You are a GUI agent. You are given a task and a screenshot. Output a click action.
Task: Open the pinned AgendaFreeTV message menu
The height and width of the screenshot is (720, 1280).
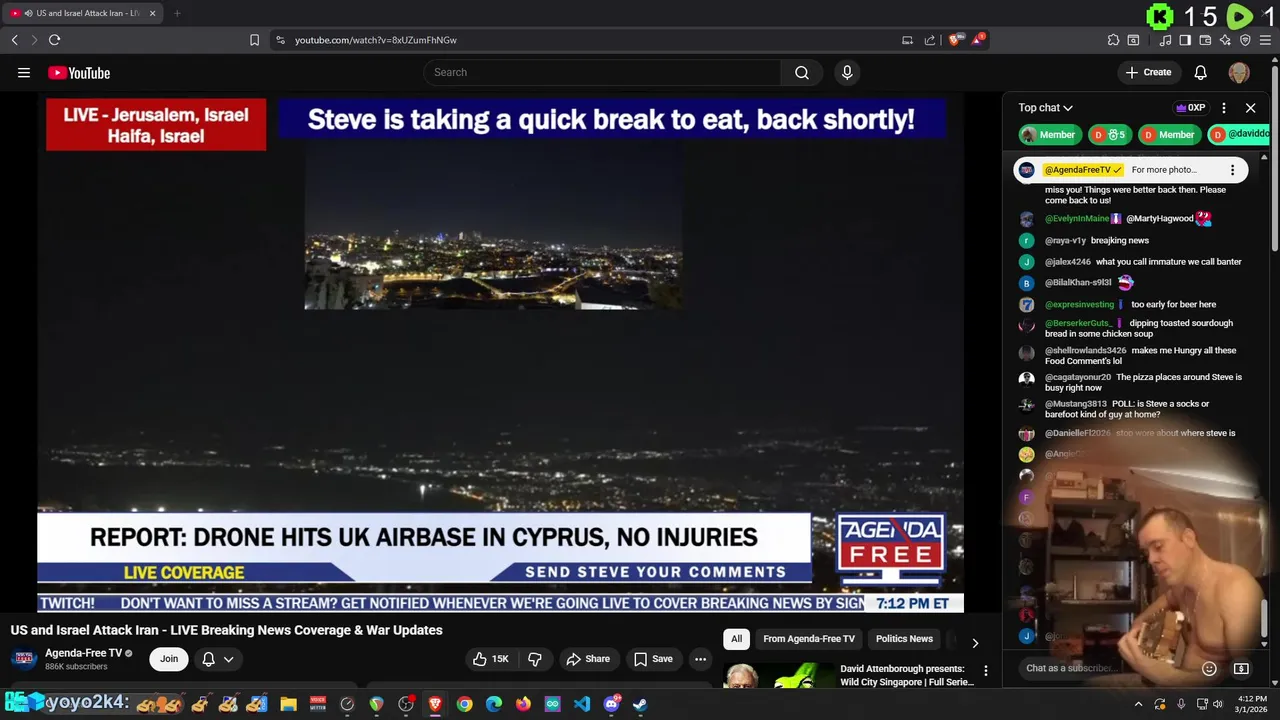pyautogui.click(x=1232, y=170)
